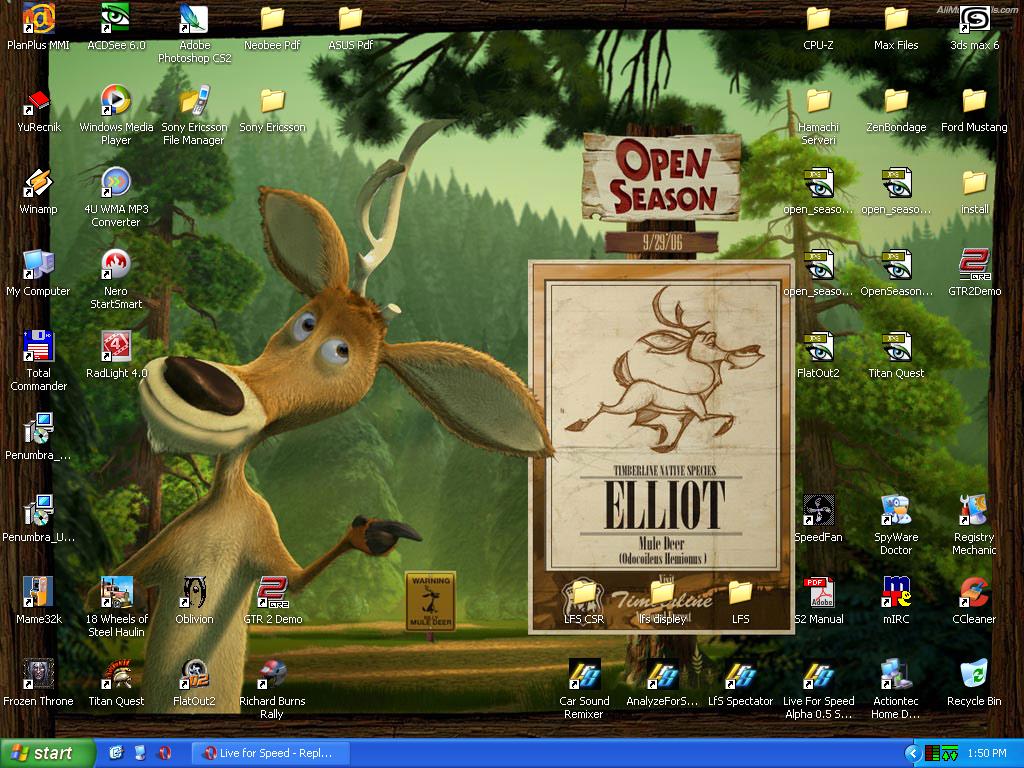Launch the 3ds max 6 shortcut
The height and width of the screenshot is (768, 1024).
click(x=974, y=19)
